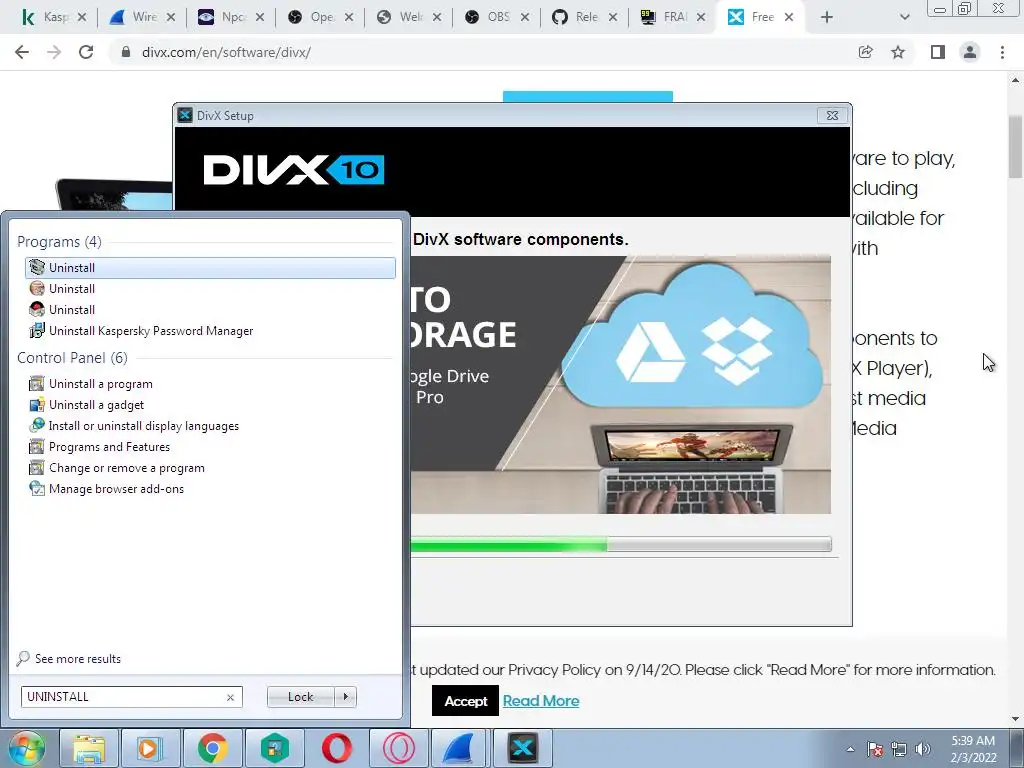The image size is (1024, 768).
Task: Expand the shutdown options arrow next to Lock
Action: coord(345,697)
